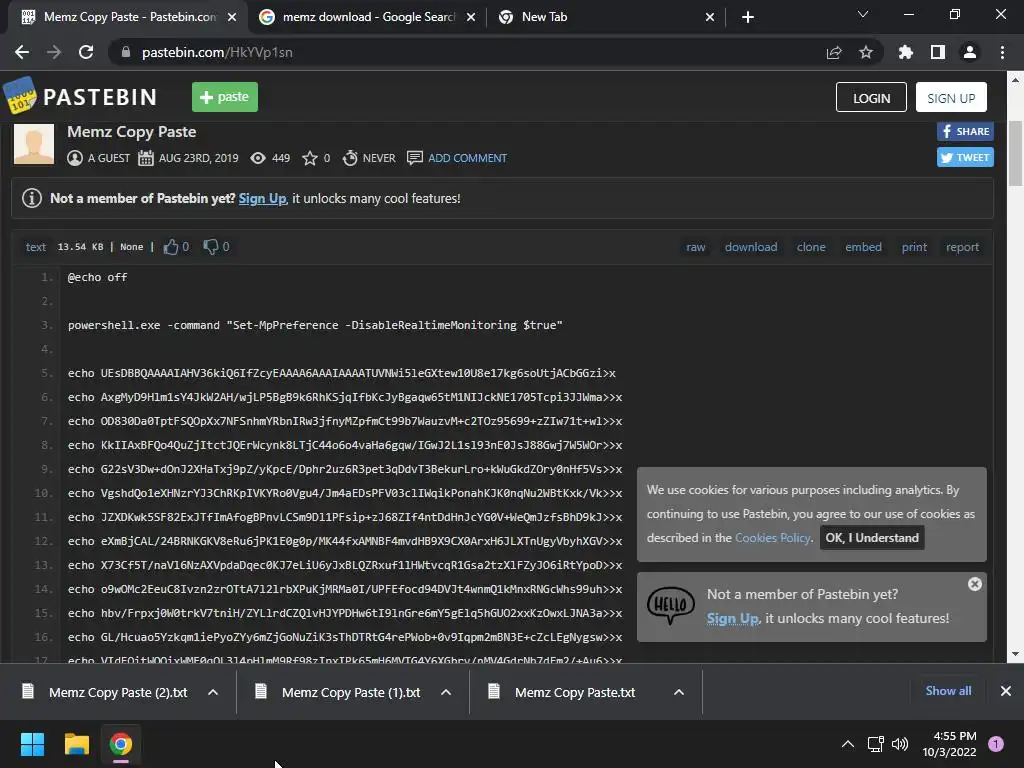Reload the Pastebin page

pyautogui.click(x=86, y=52)
